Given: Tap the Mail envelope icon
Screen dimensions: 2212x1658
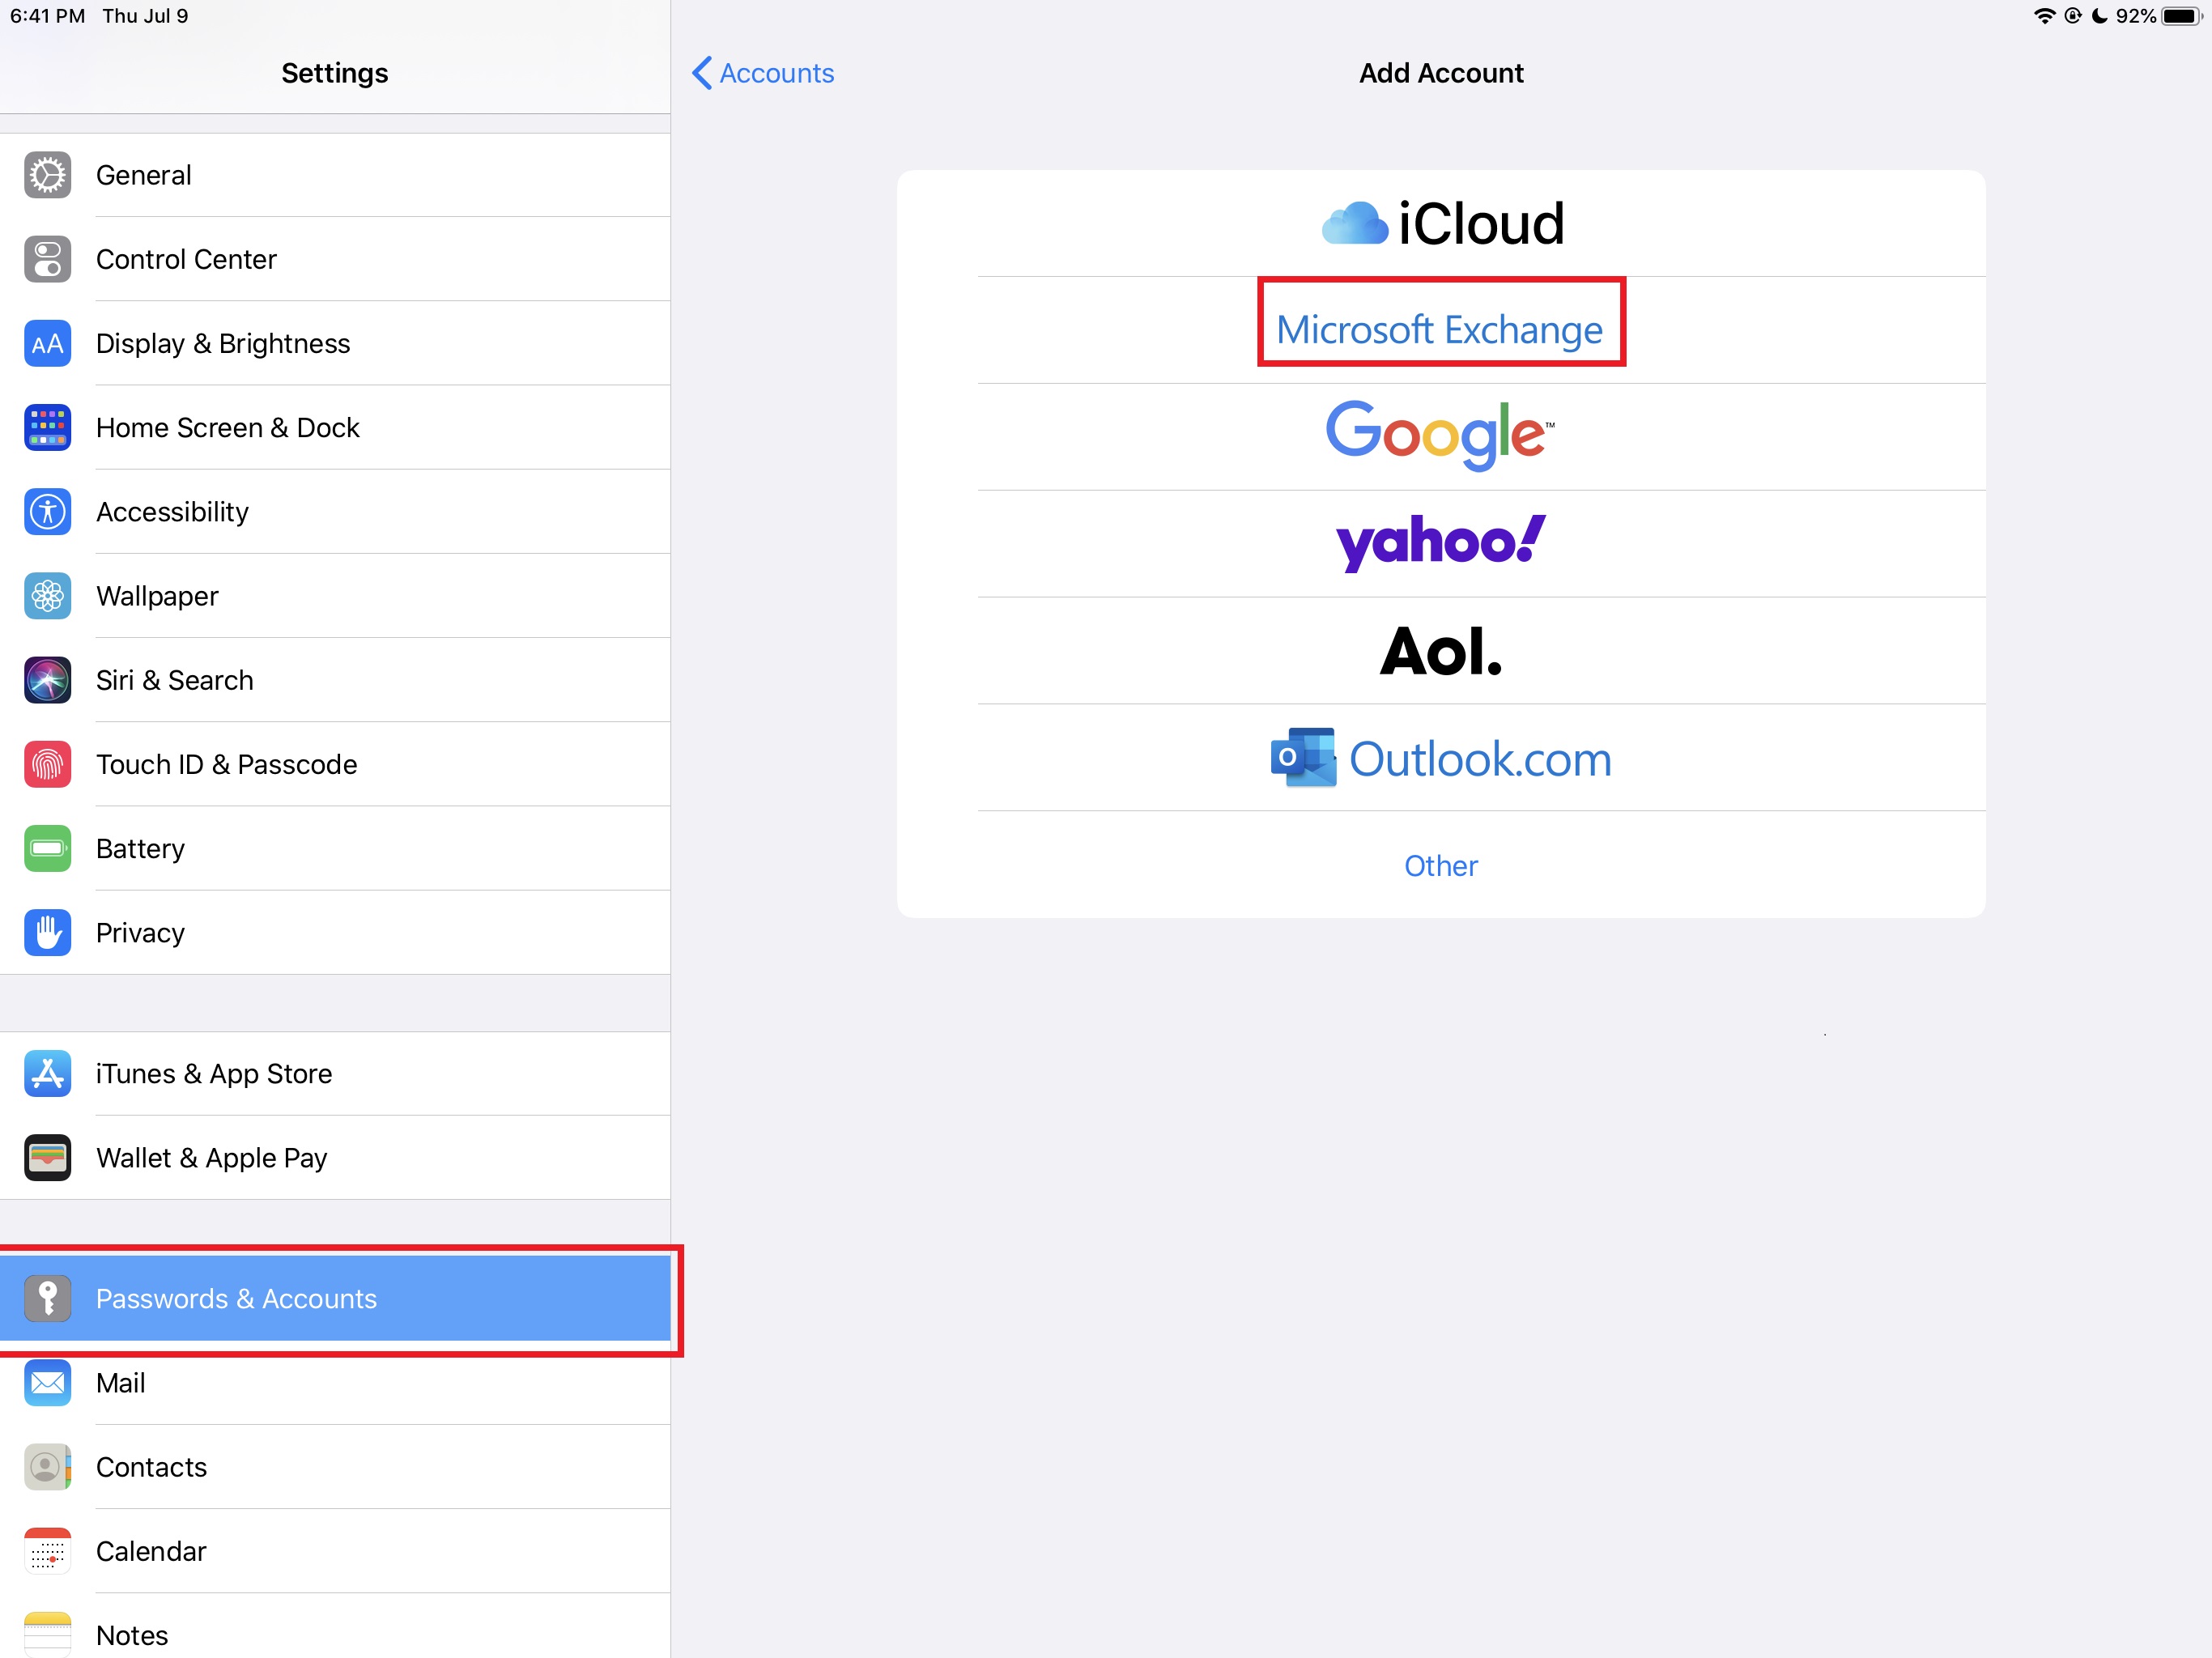Looking at the screenshot, I should click(47, 1382).
